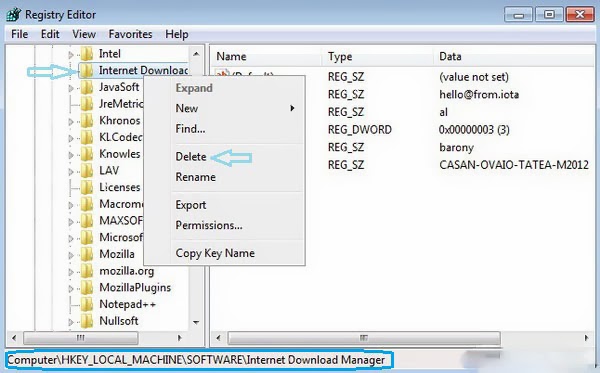Image resolution: width=600 pixels, height=373 pixels.
Task: Click the tree pane horizontal scrollbar thumb
Action: [x=80, y=338]
